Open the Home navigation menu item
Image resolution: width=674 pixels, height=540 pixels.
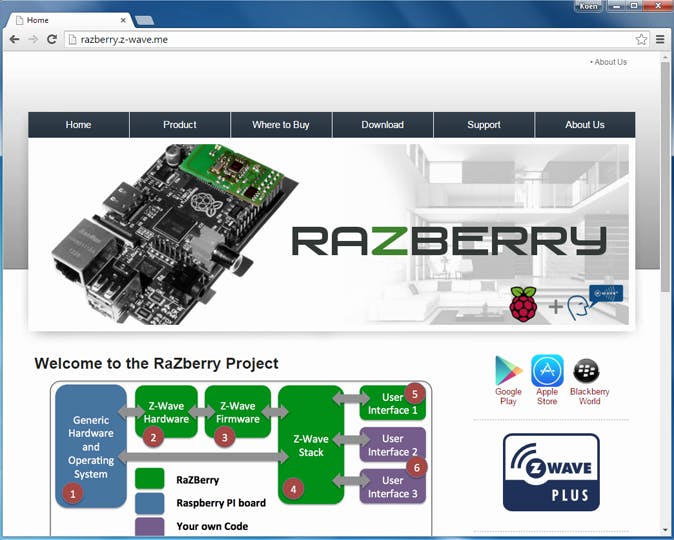pos(78,125)
